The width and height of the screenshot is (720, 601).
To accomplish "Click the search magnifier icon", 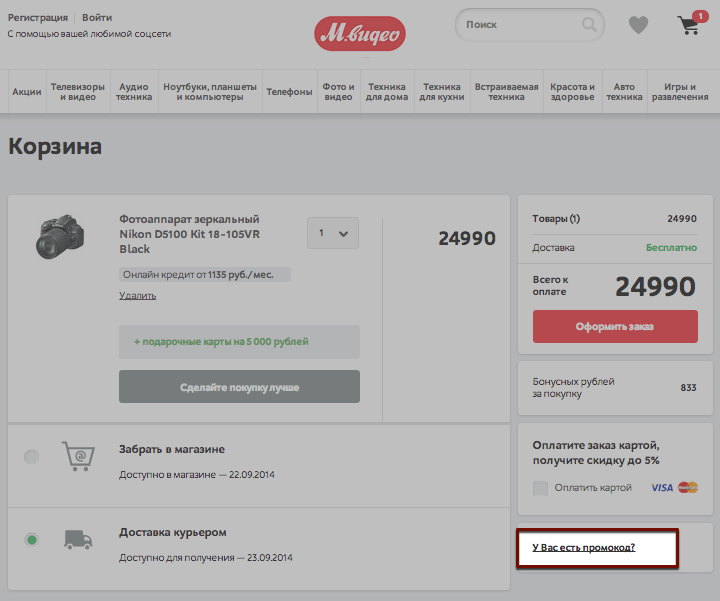I will (589, 24).
